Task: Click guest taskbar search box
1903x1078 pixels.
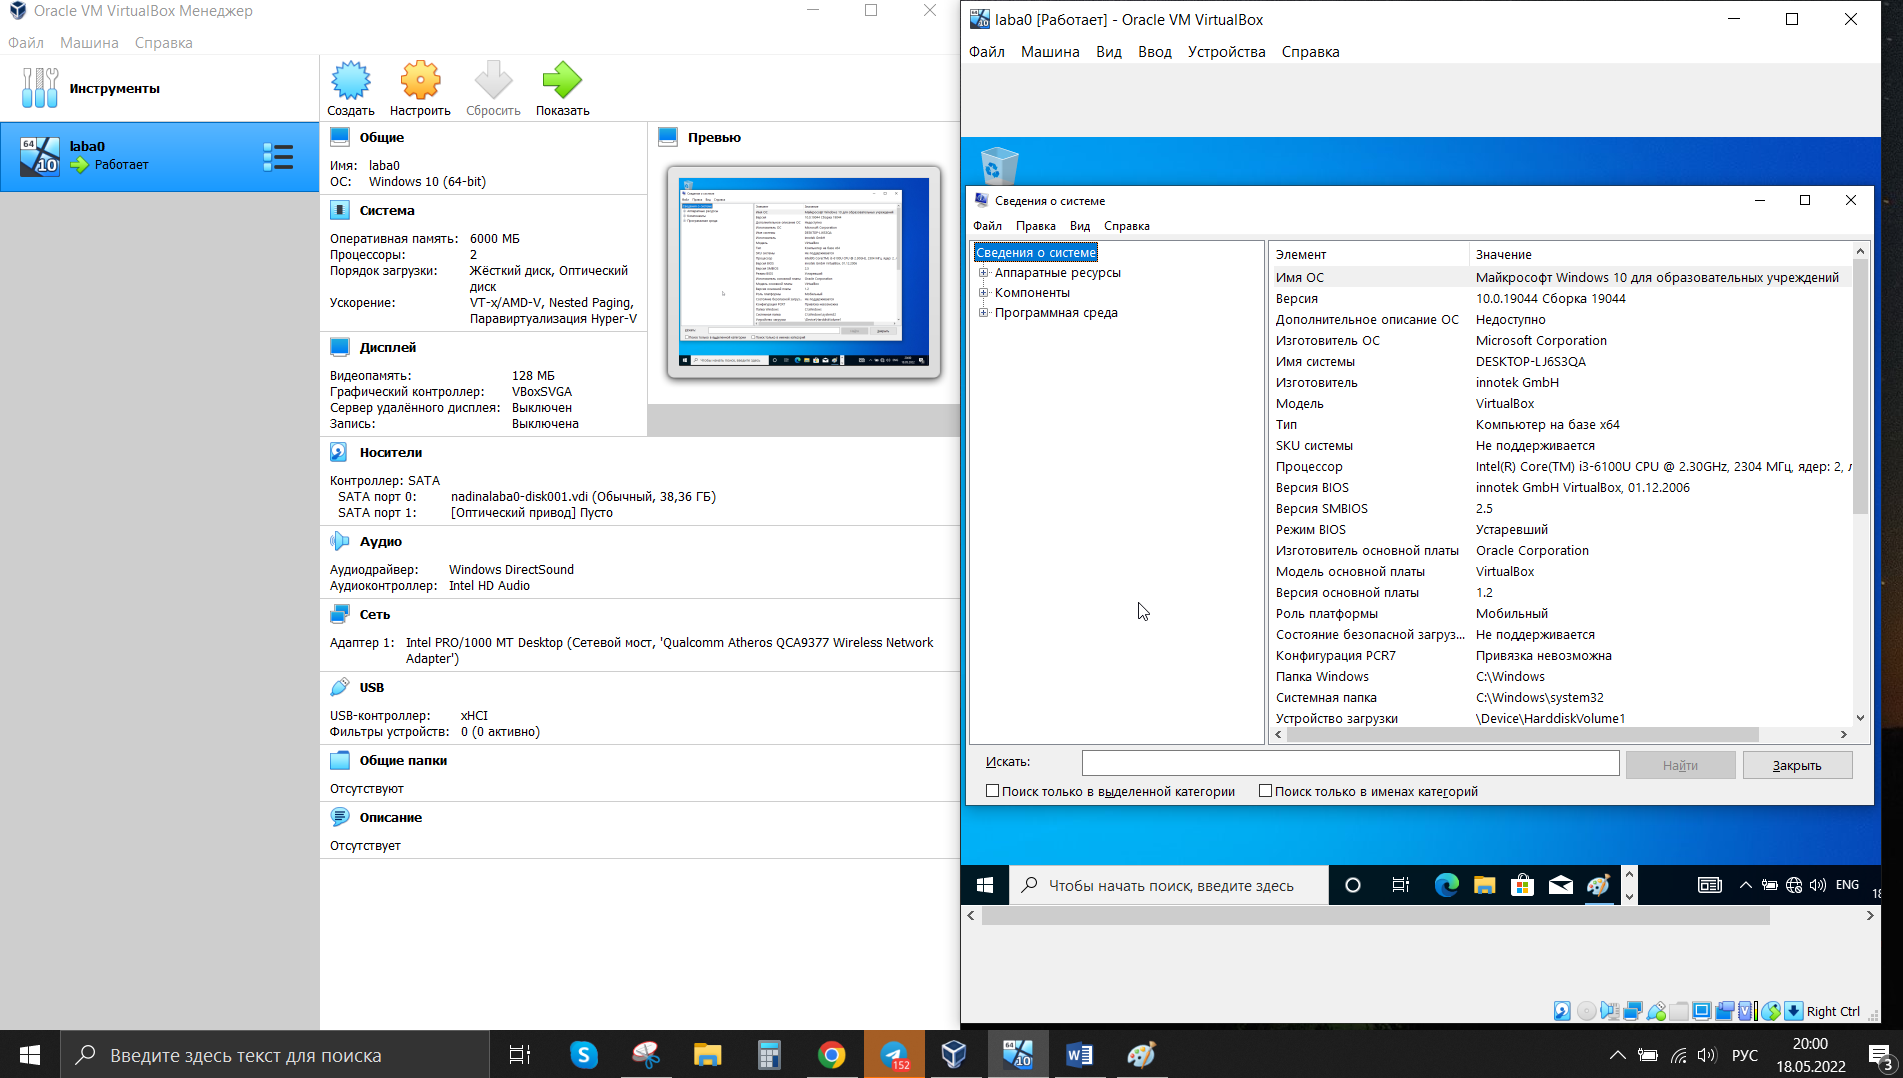Action: 1170,885
